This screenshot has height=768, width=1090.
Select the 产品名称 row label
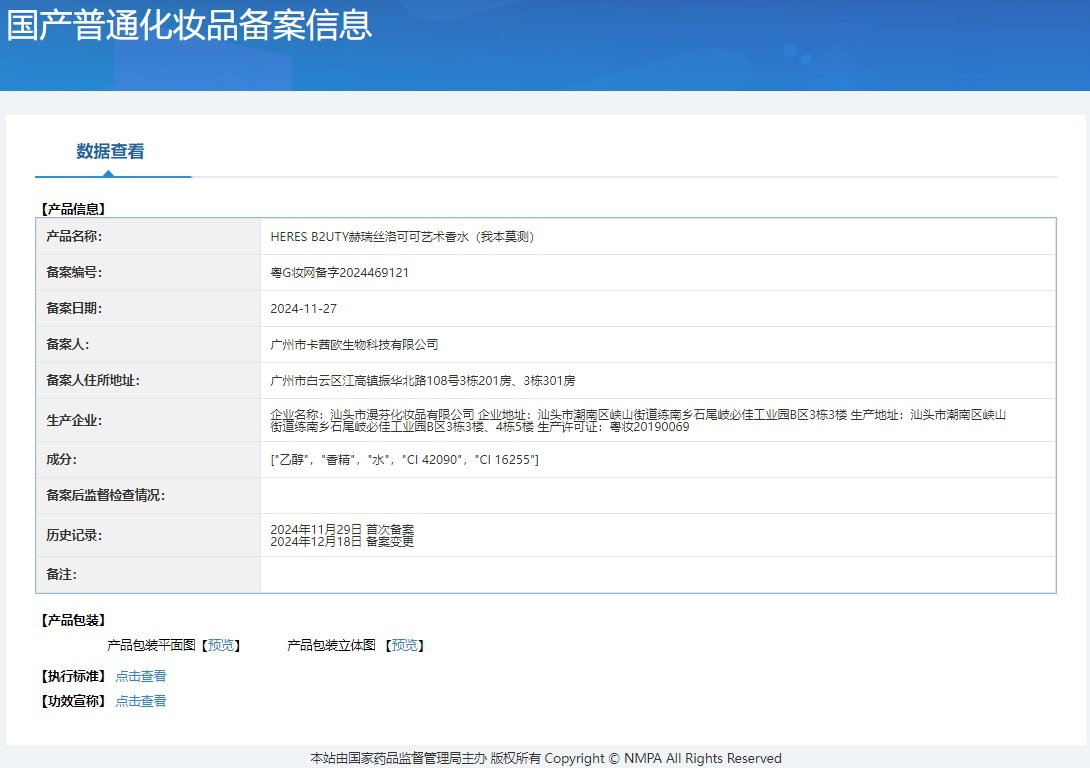(74, 236)
